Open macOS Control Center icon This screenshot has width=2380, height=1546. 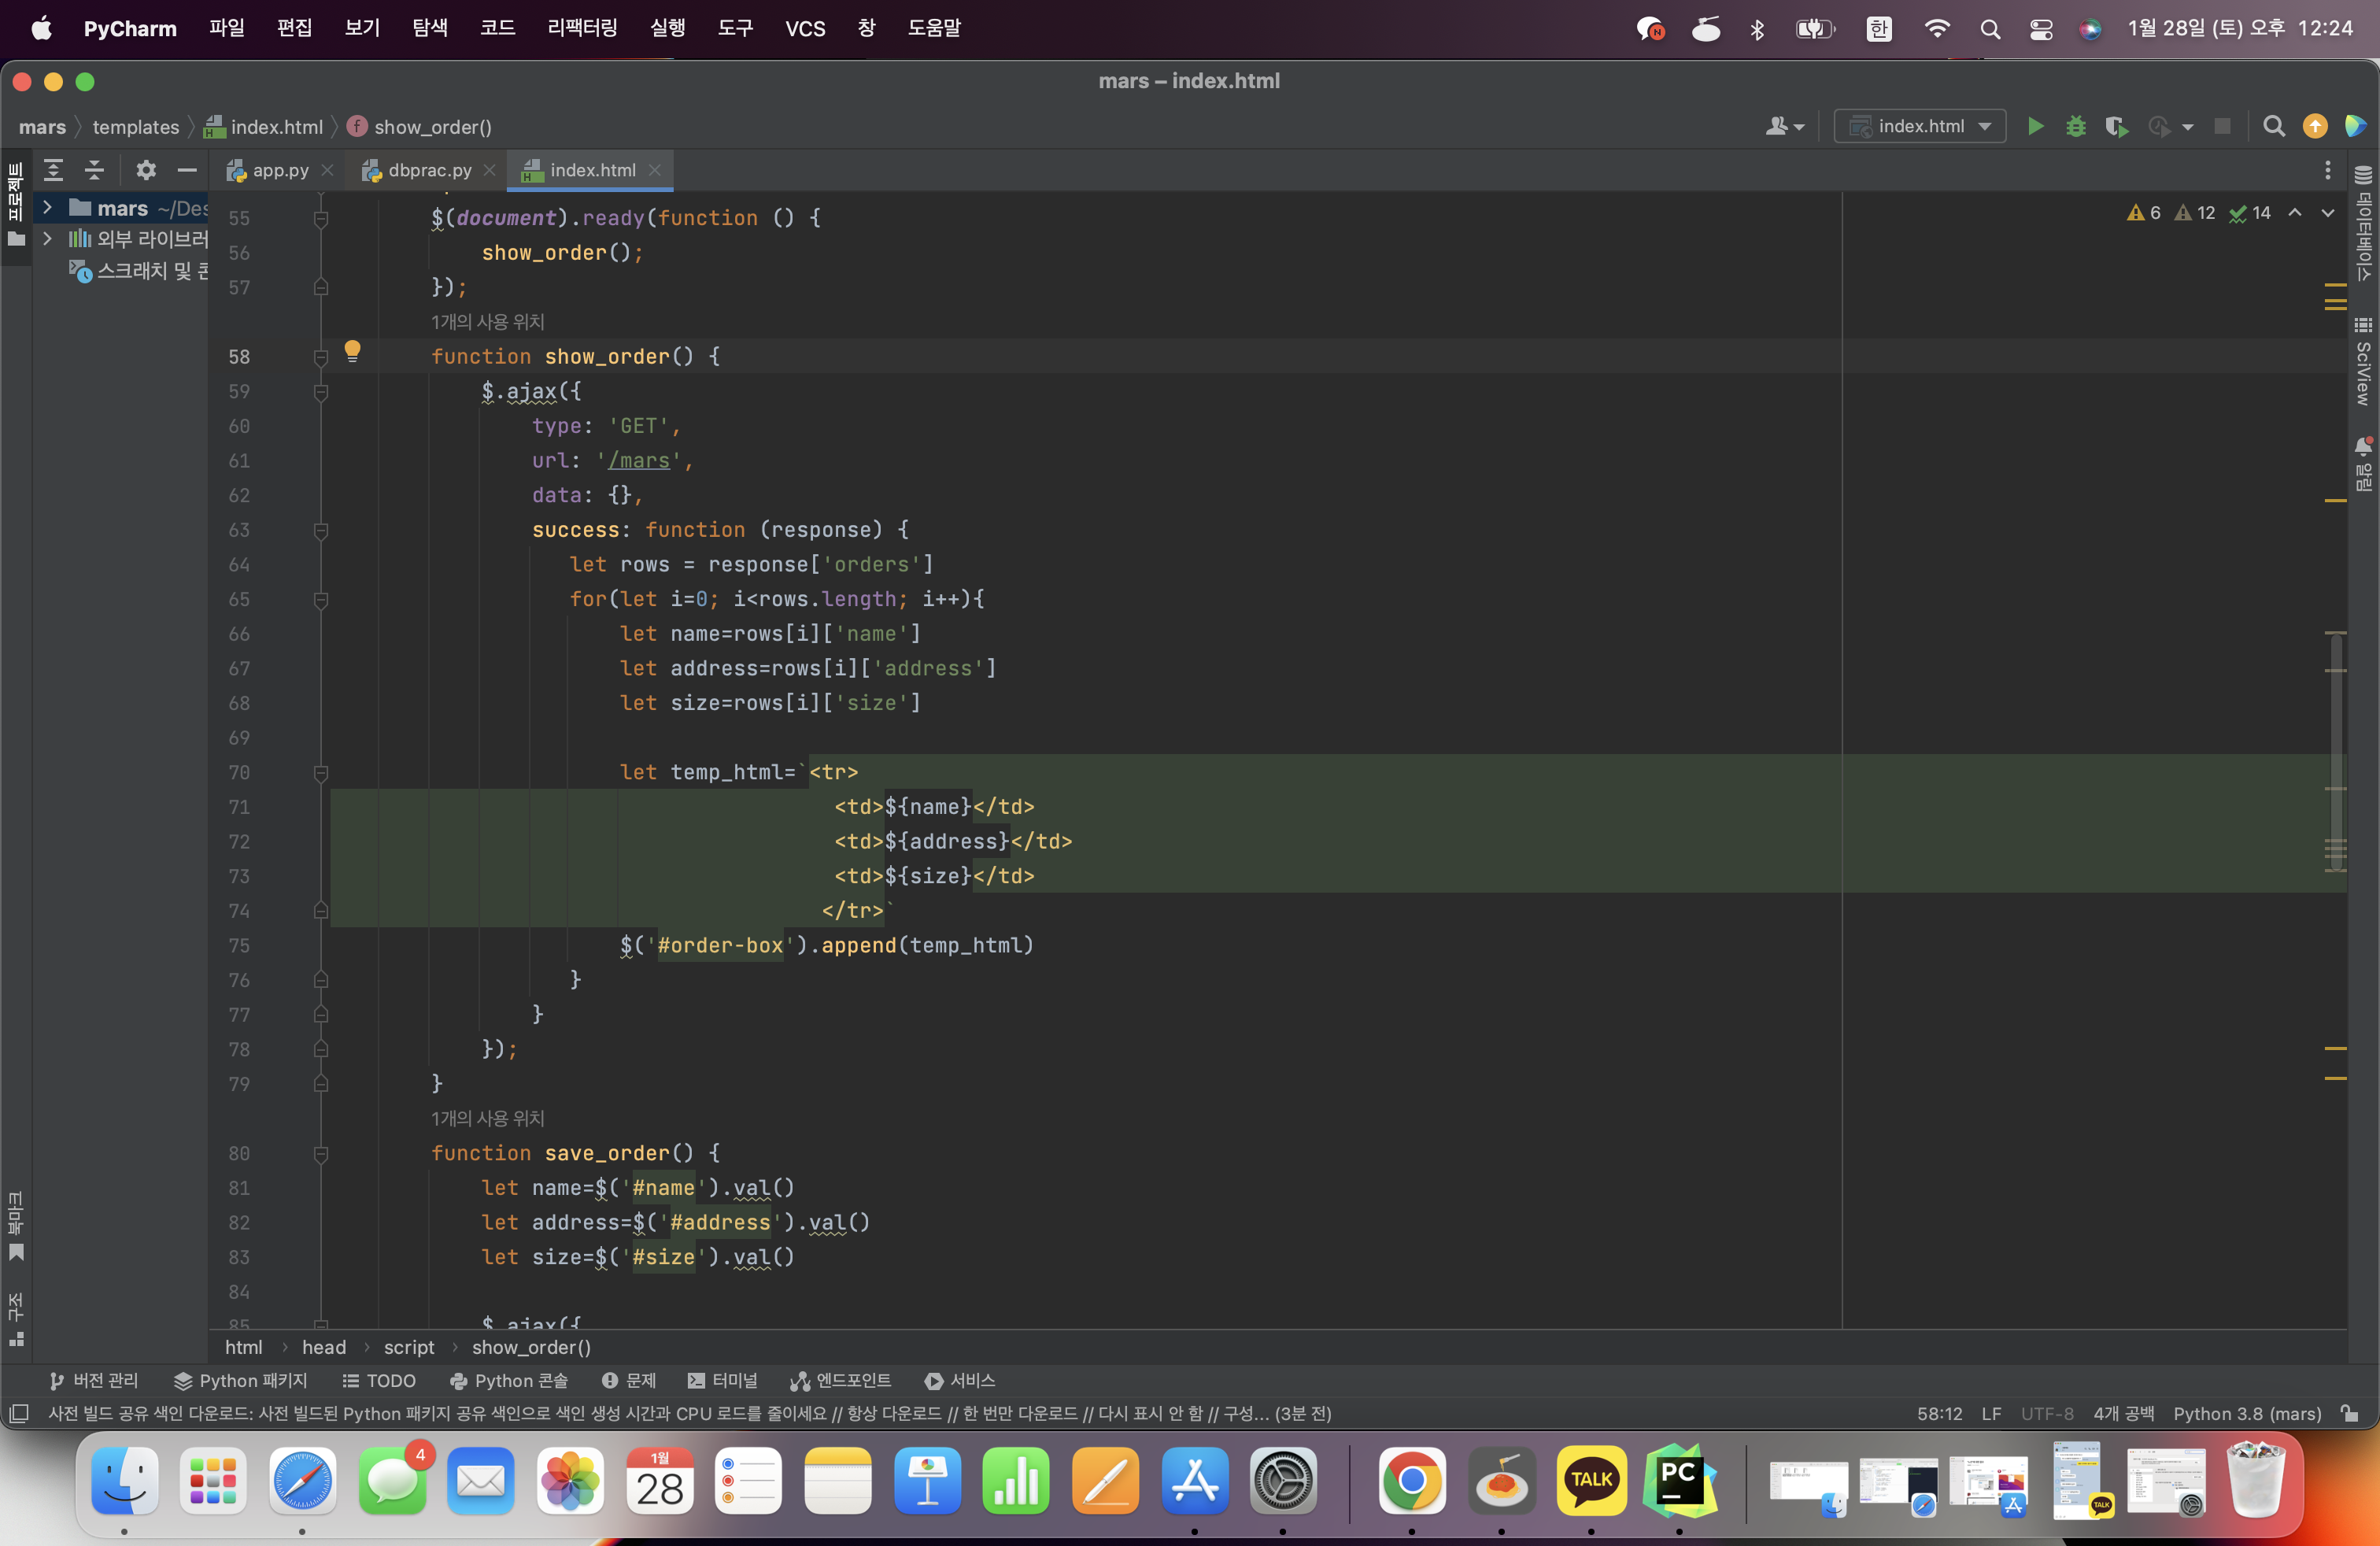pos(2041,29)
